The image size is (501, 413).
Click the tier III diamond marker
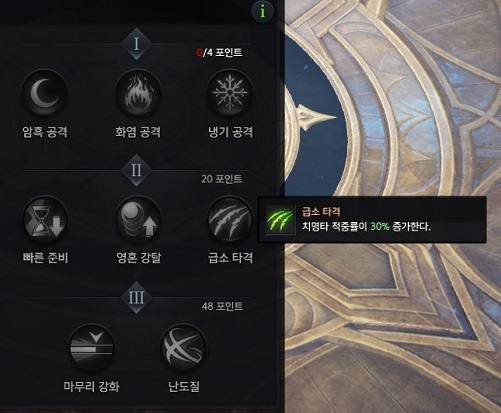[136, 297]
